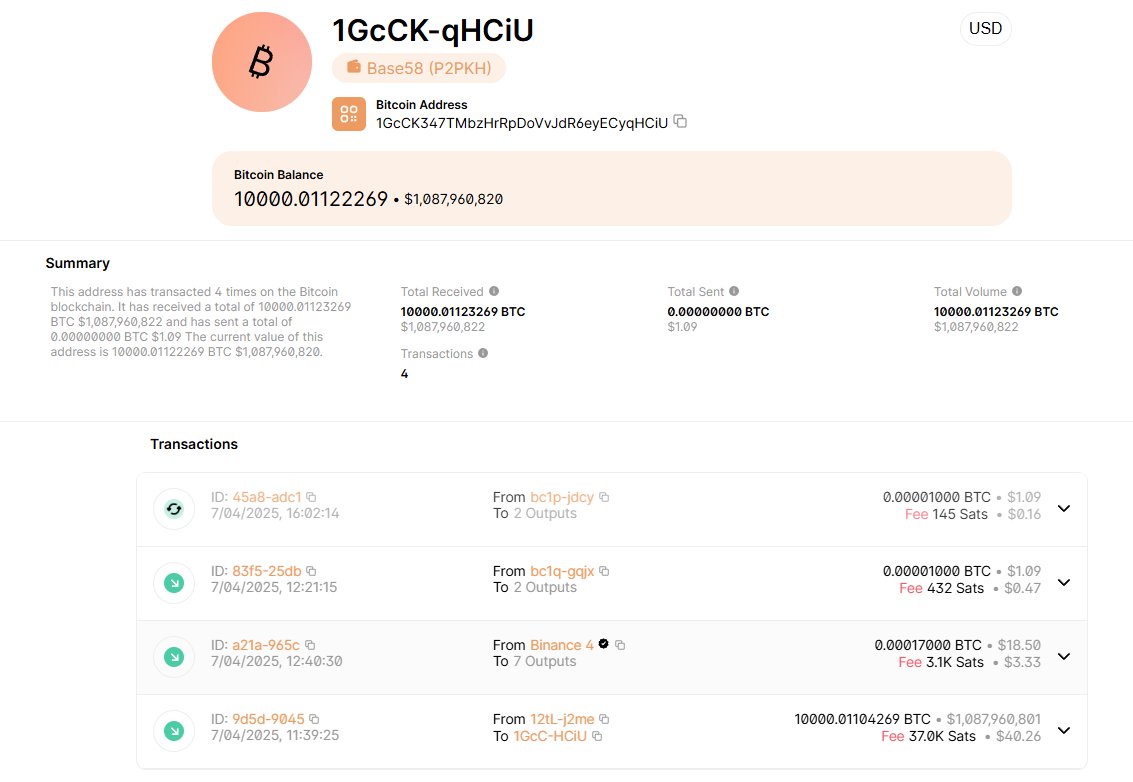Copy transaction ID 83f5-25db

tap(311, 571)
